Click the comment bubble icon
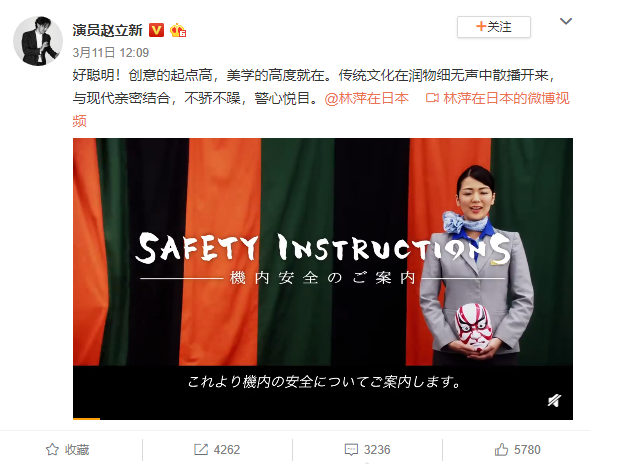Image resolution: width=620 pixels, height=464 pixels. pos(351,450)
